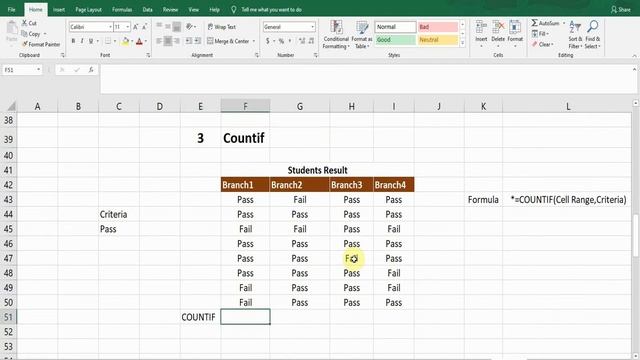This screenshot has height=360, width=640.
Task: Click the Cut scissors icon
Action: click(x=24, y=23)
